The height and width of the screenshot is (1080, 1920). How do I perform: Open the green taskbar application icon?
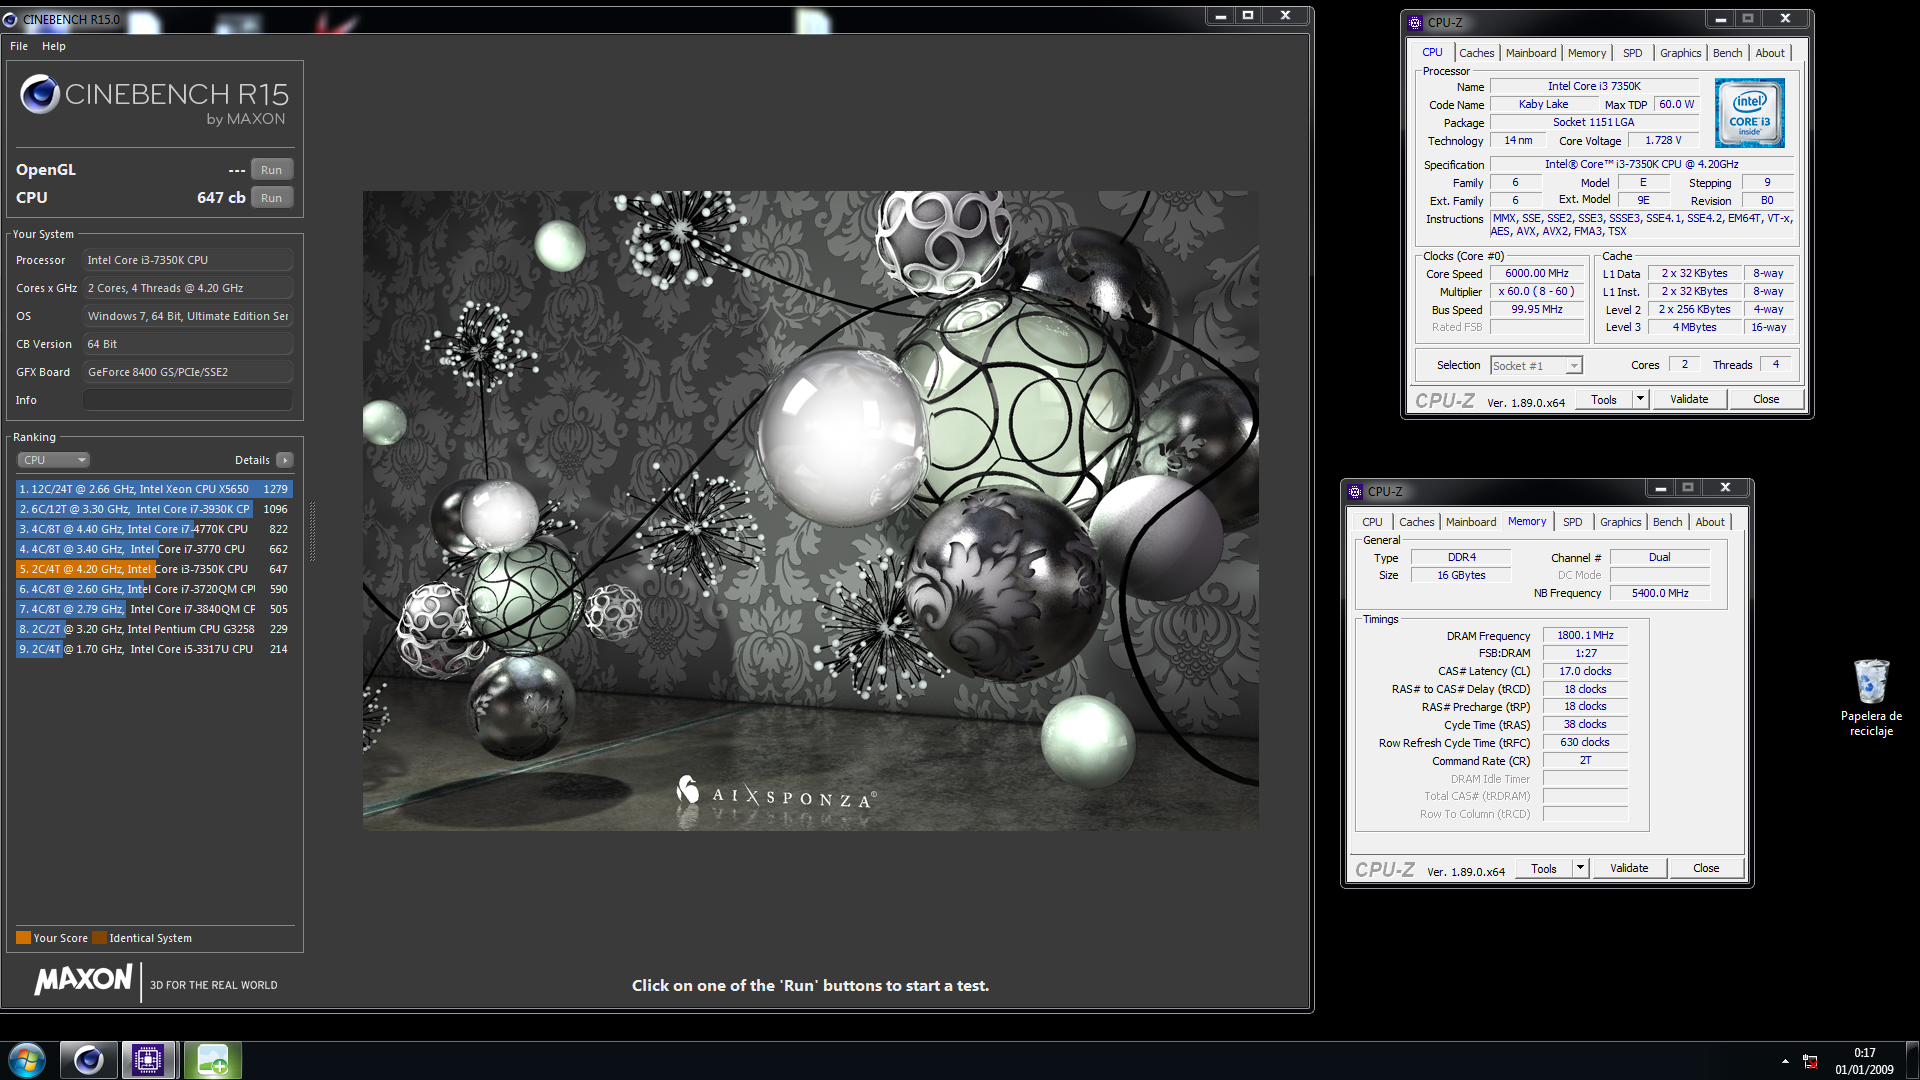pos(212,1060)
